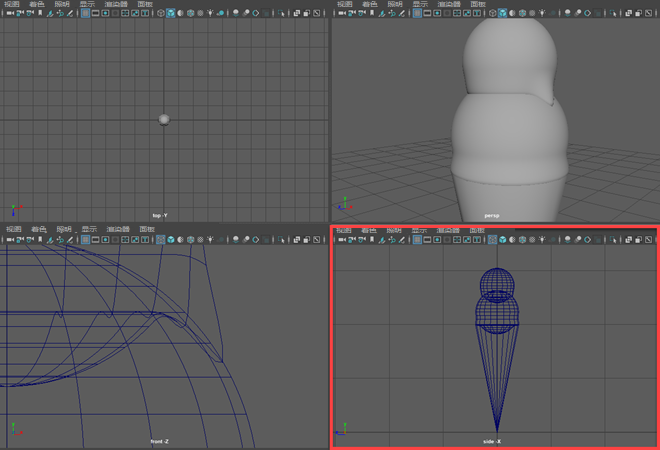
Task: Click Lock Camera in front view toolbar
Action: 20,240
